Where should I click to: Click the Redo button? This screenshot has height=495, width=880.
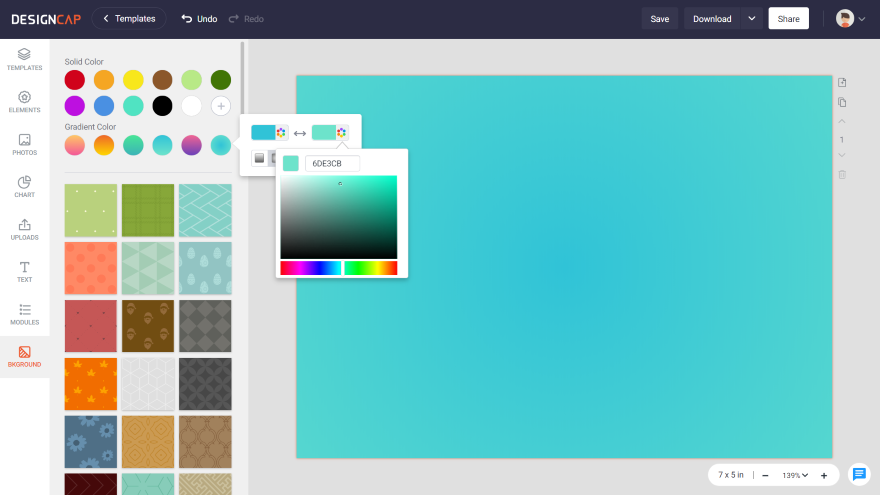[x=246, y=19]
